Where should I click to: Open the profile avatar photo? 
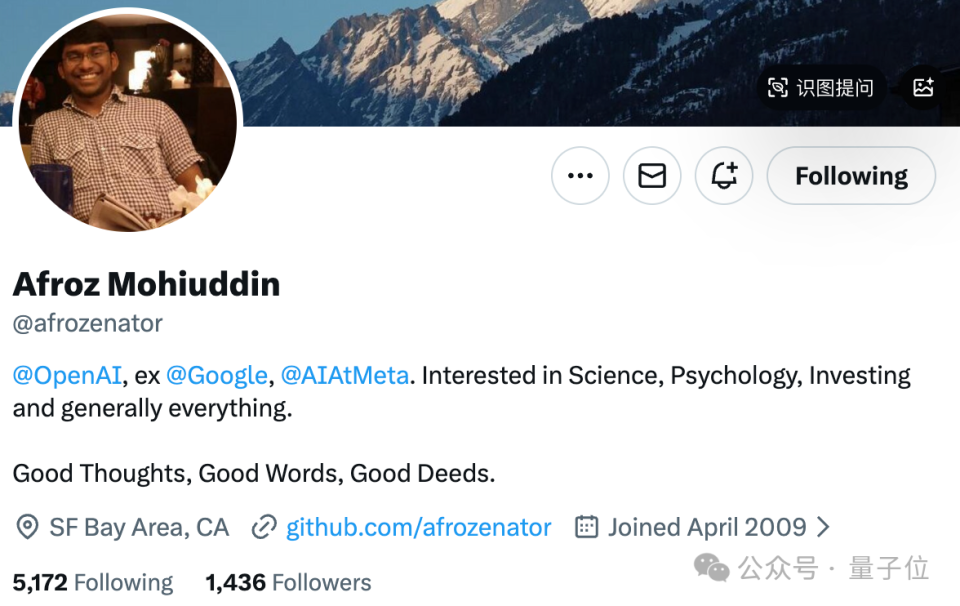(127, 120)
